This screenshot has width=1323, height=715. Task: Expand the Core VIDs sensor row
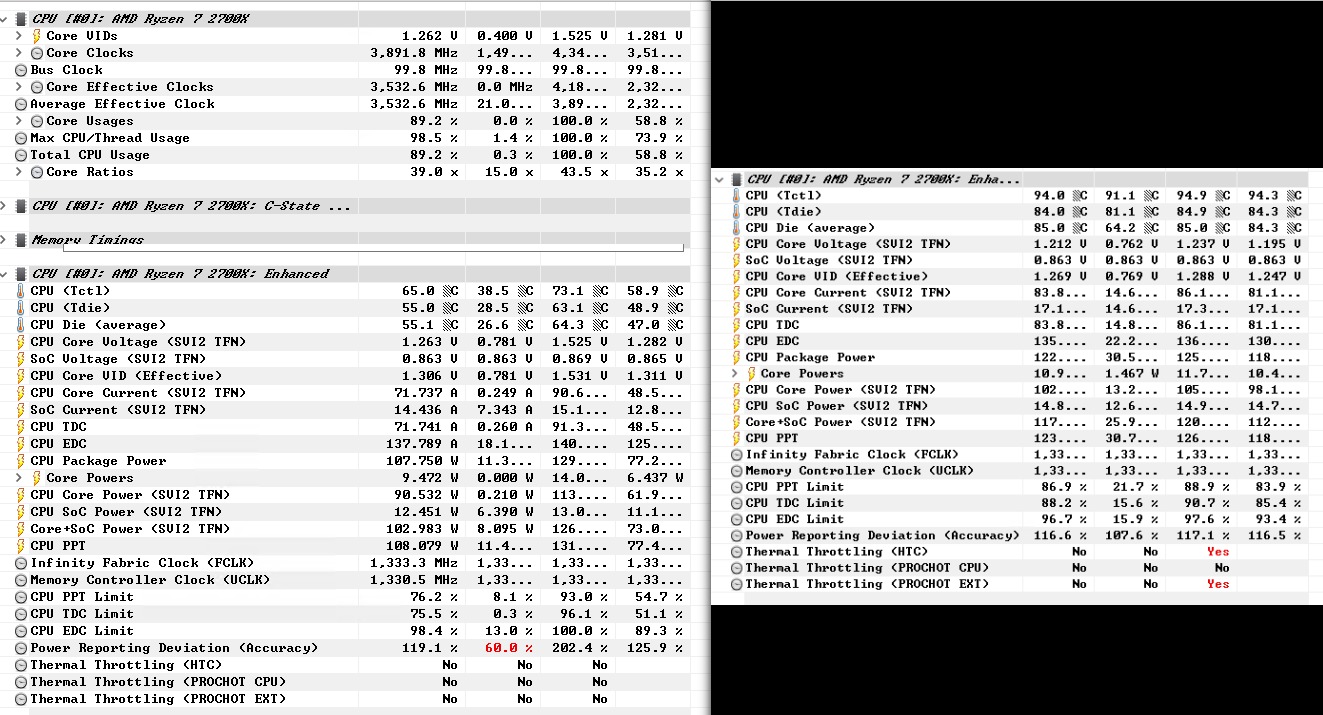pyautogui.click(x=19, y=36)
